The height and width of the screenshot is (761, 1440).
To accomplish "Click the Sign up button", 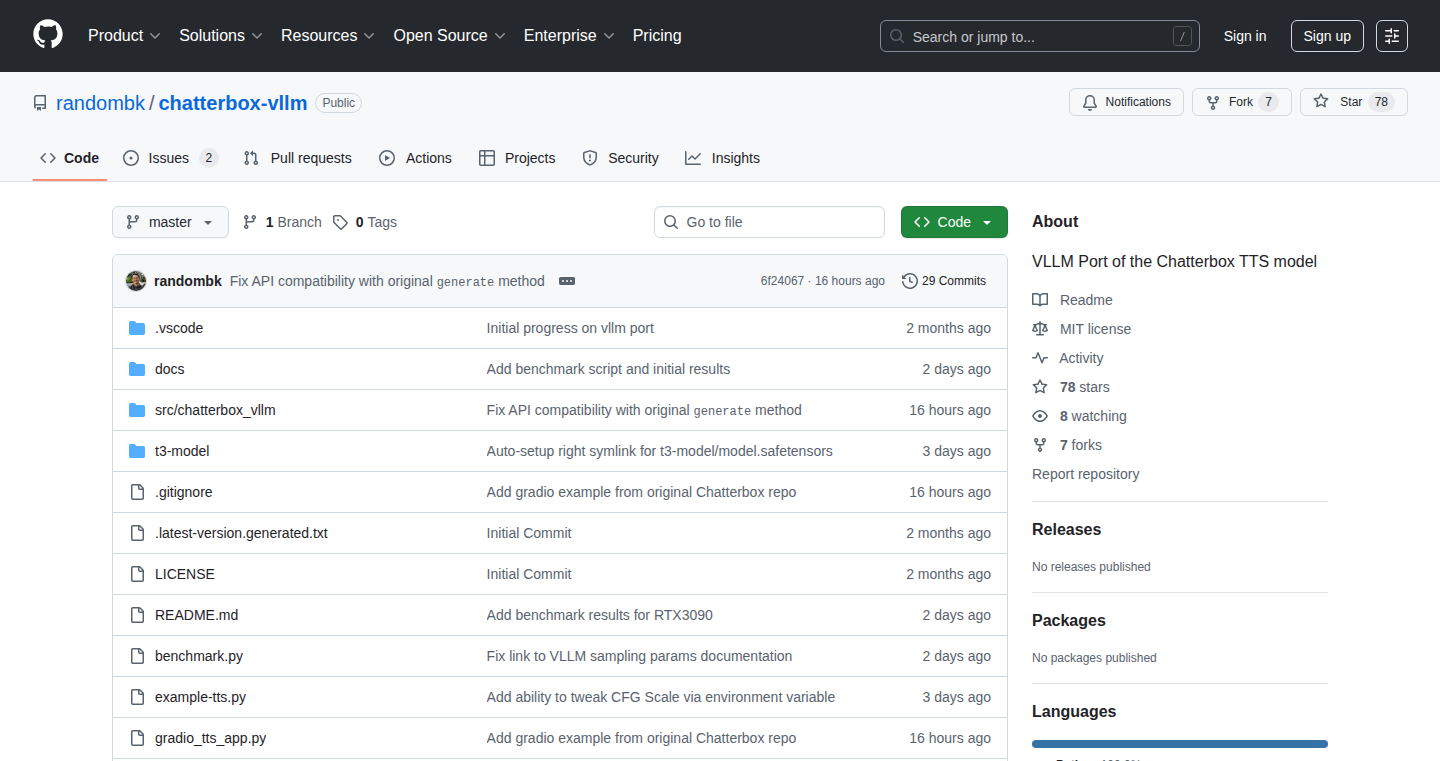I will pyautogui.click(x=1327, y=36).
